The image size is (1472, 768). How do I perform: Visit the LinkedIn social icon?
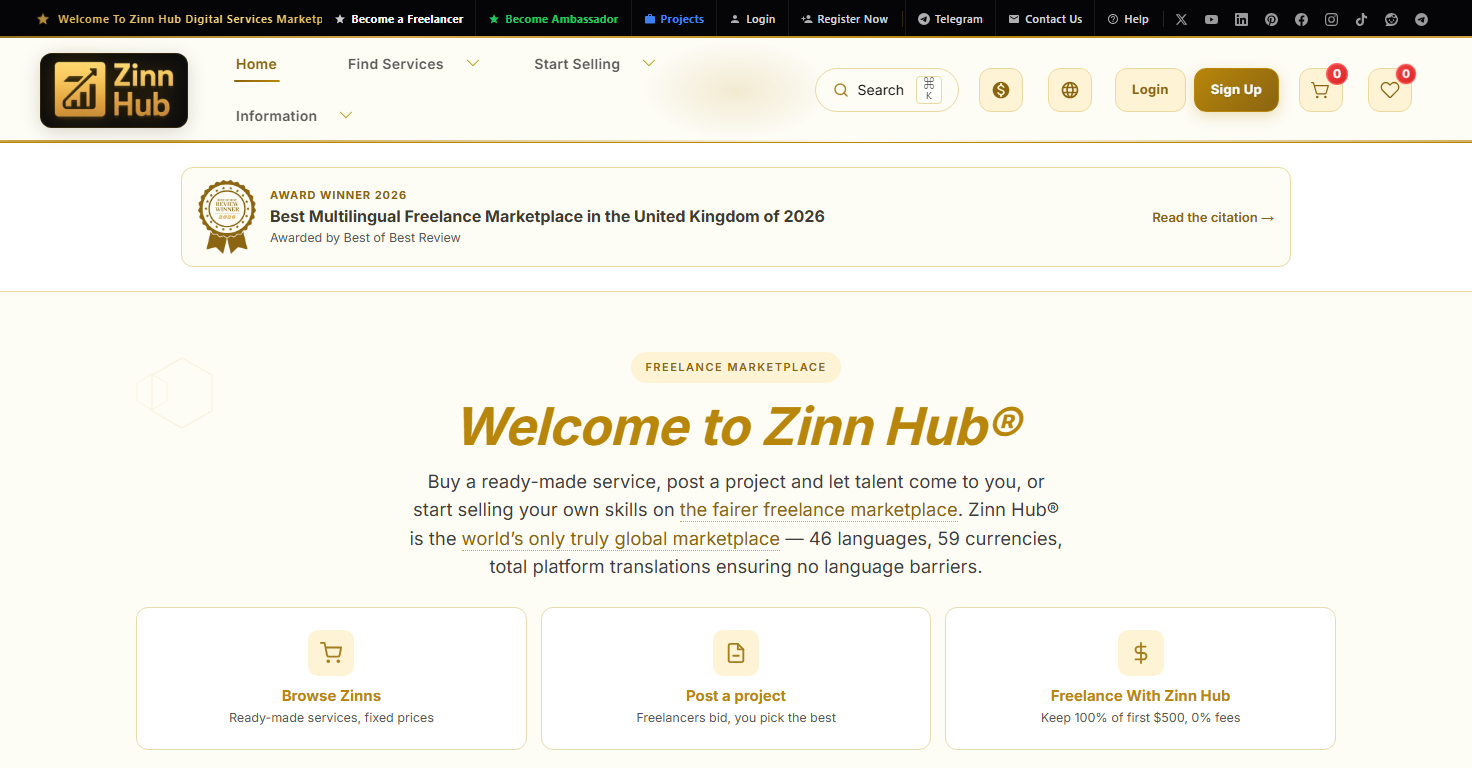tap(1241, 19)
